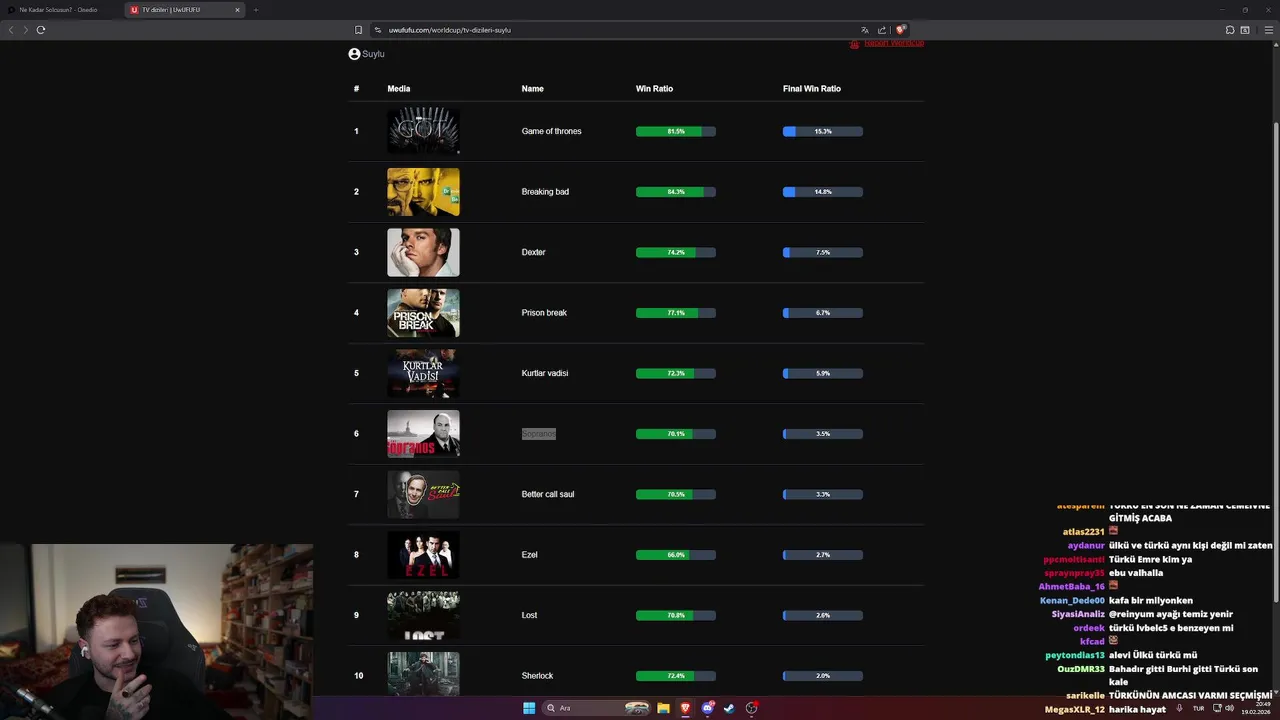This screenshot has height=720, width=1280.
Task: Open the hamburger main menu
Action: click(1269, 30)
